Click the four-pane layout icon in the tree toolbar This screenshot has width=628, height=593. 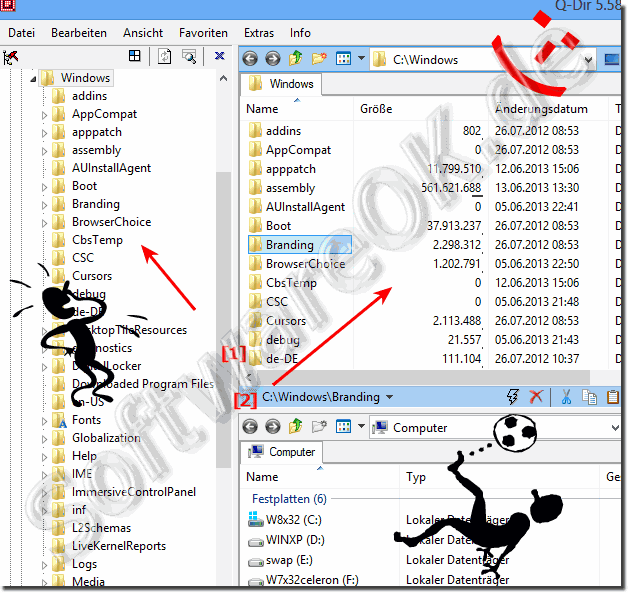tap(135, 56)
